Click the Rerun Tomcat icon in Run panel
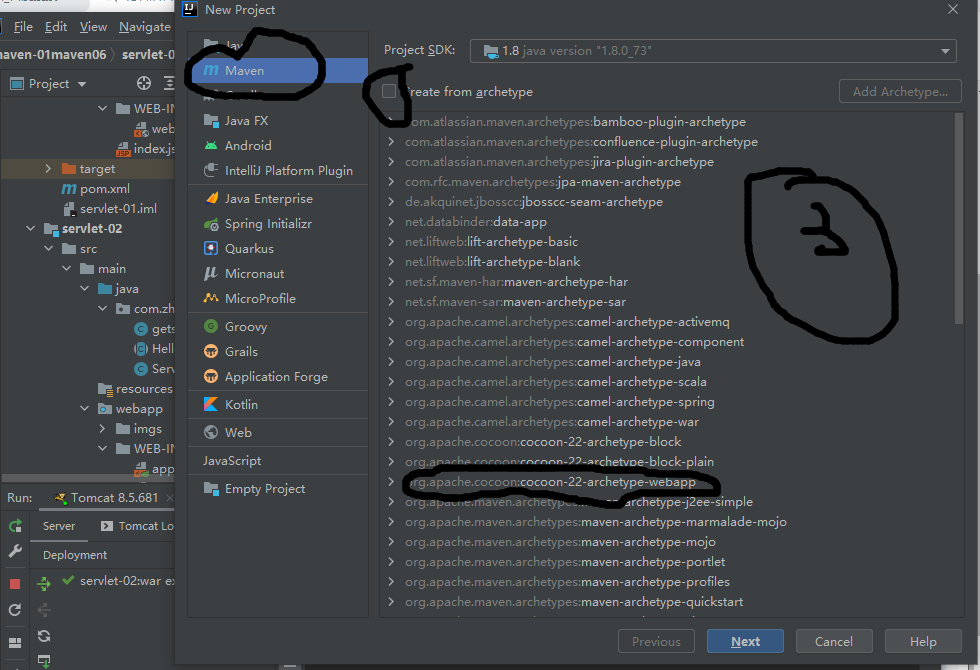 [15, 526]
